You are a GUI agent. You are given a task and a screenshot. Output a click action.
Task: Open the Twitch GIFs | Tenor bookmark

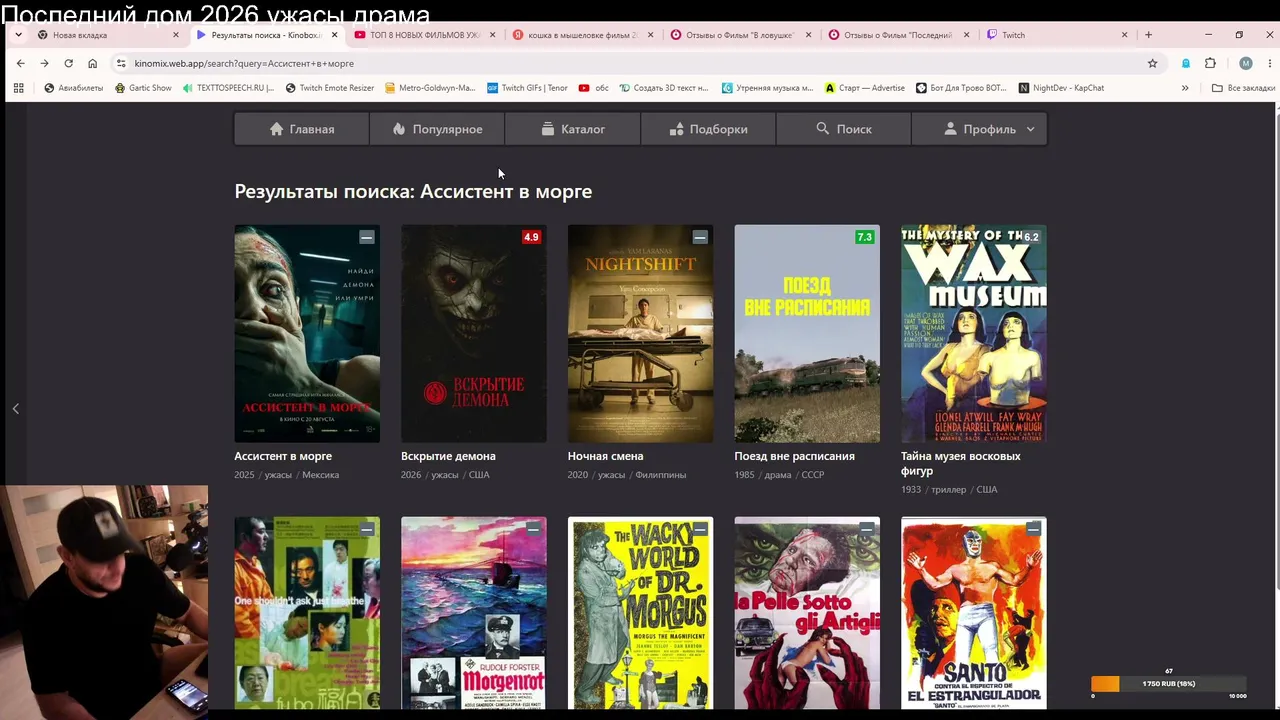point(527,88)
